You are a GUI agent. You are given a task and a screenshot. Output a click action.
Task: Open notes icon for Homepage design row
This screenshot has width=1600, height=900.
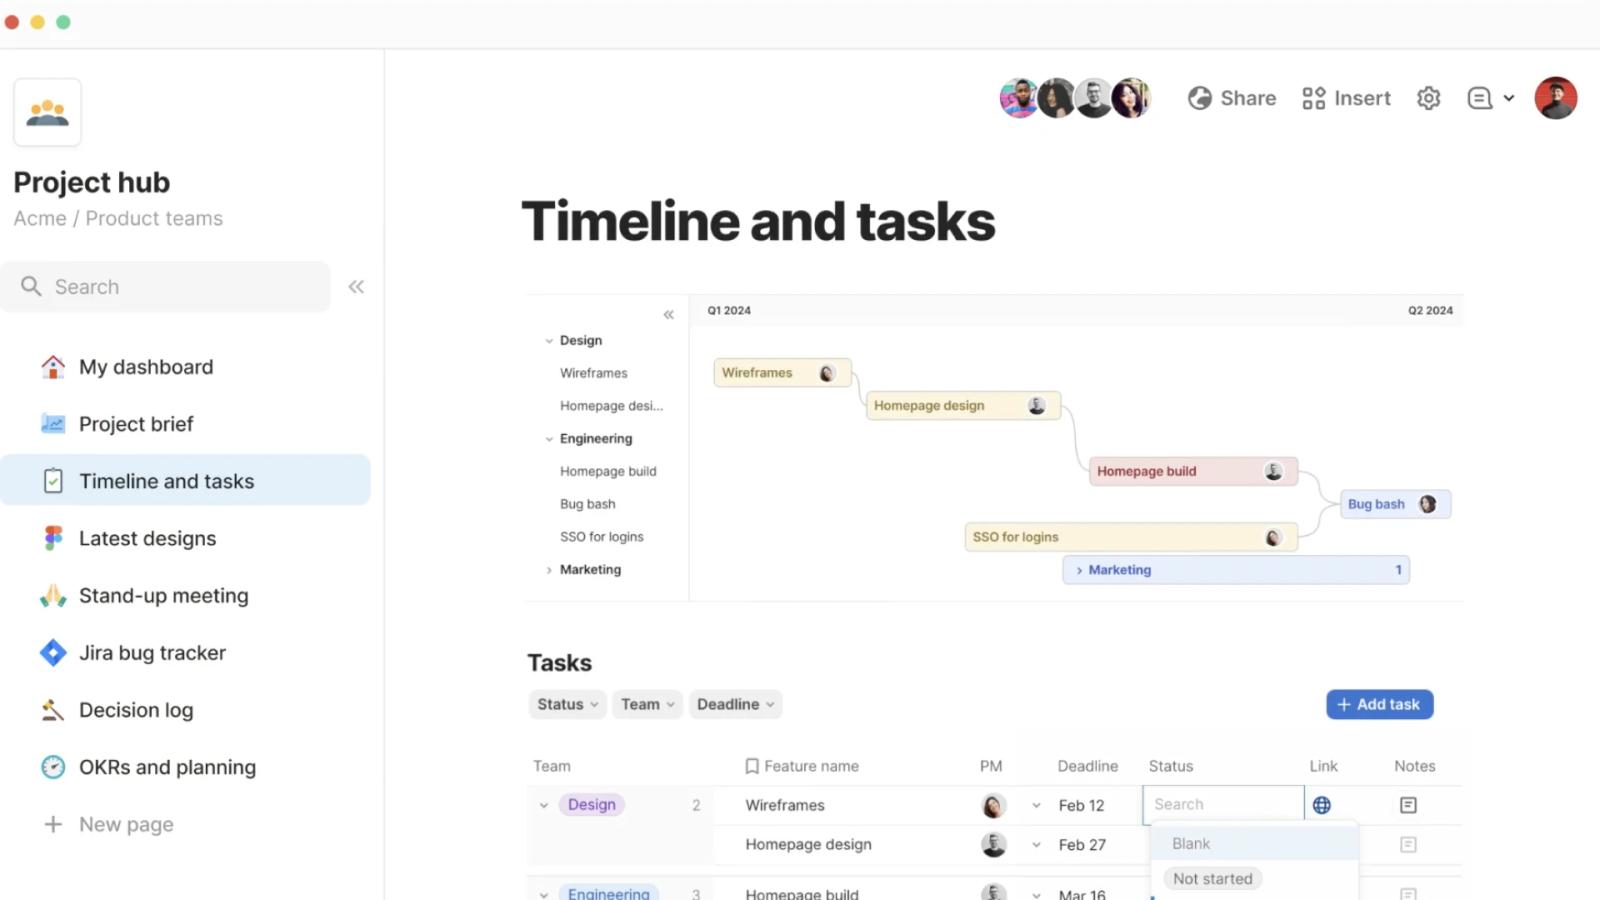click(1408, 844)
